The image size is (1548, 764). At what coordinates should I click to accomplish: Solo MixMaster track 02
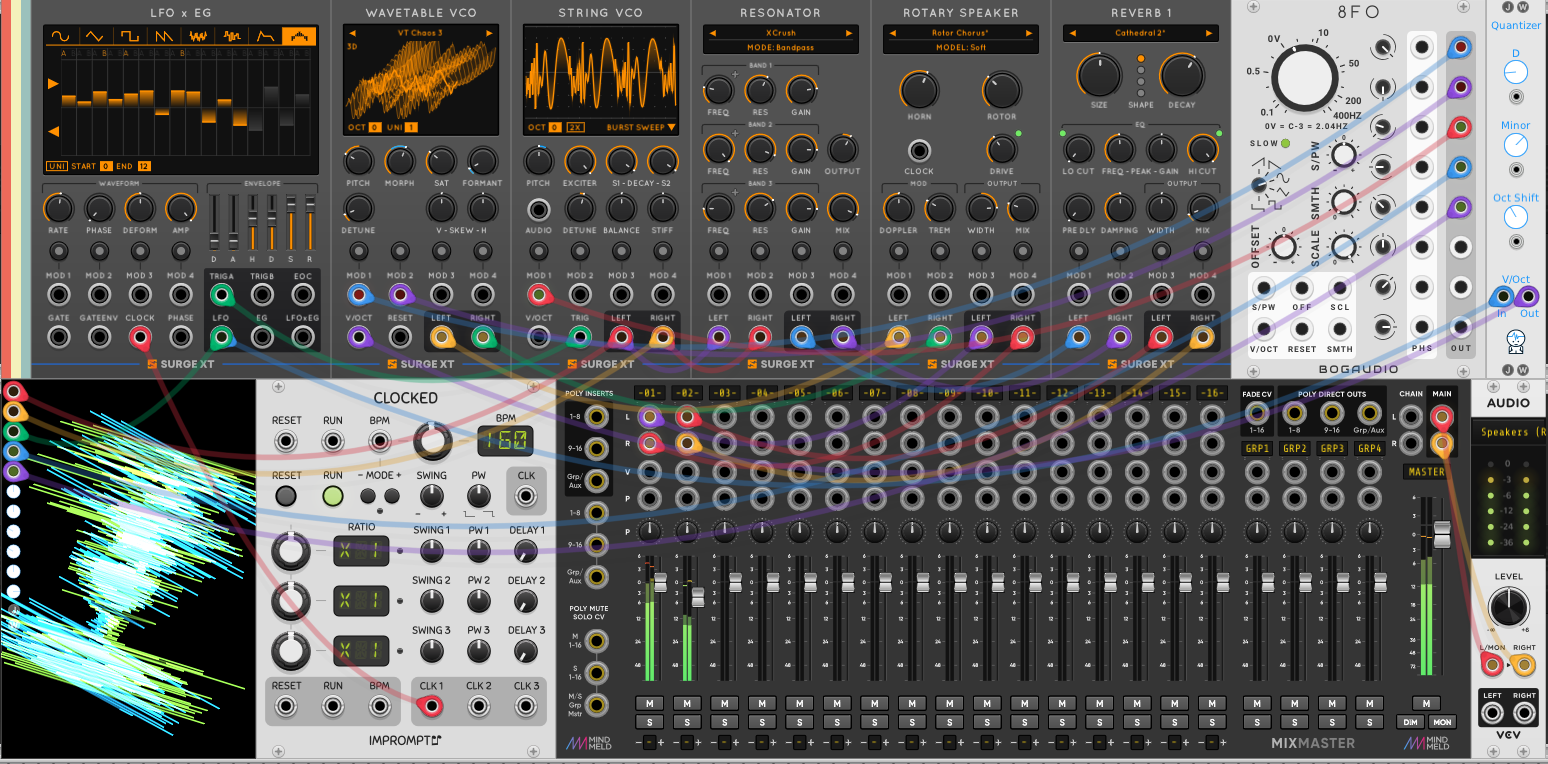pos(686,721)
